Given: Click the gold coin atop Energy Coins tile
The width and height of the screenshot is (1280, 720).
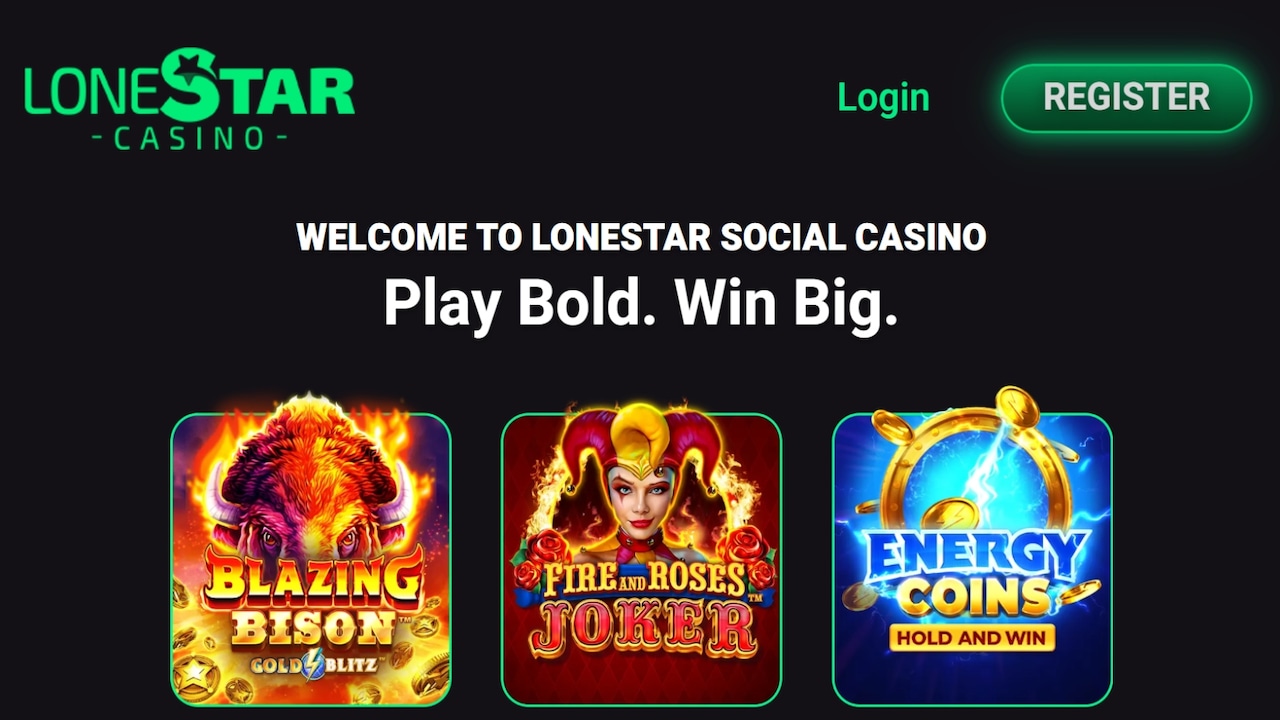Looking at the screenshot, I should [1018, 407].
